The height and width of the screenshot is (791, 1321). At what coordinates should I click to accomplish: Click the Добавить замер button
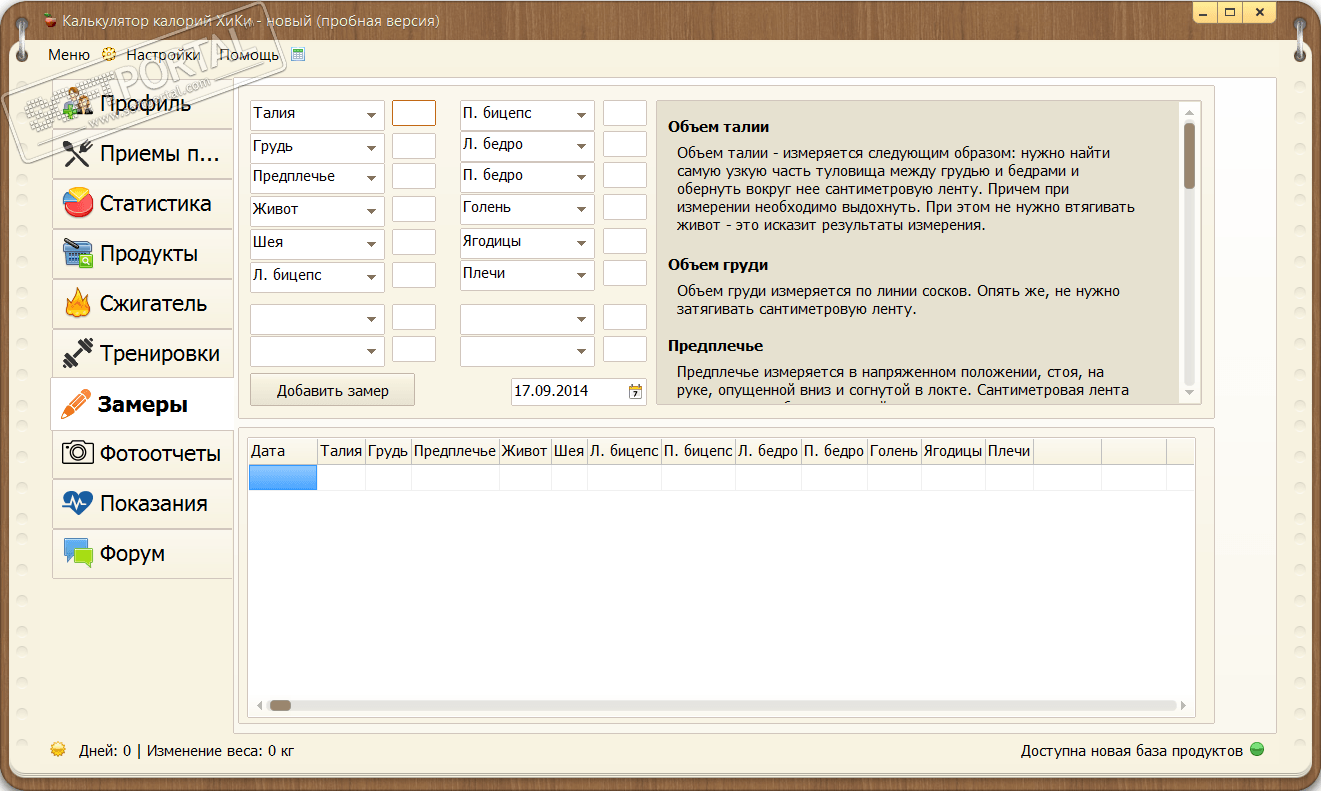pyautogui.click(x=332, y=391)
